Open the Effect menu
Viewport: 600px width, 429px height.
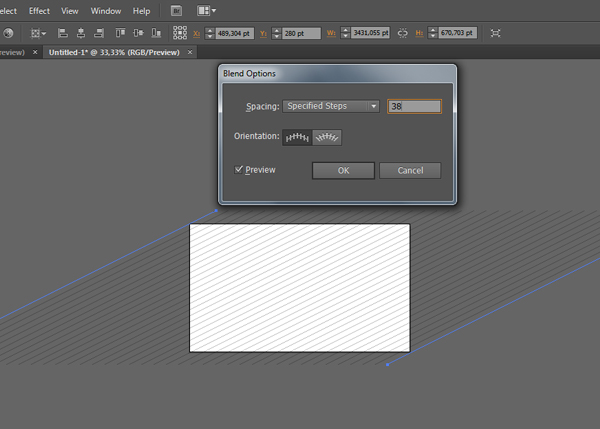pos(39,11)
